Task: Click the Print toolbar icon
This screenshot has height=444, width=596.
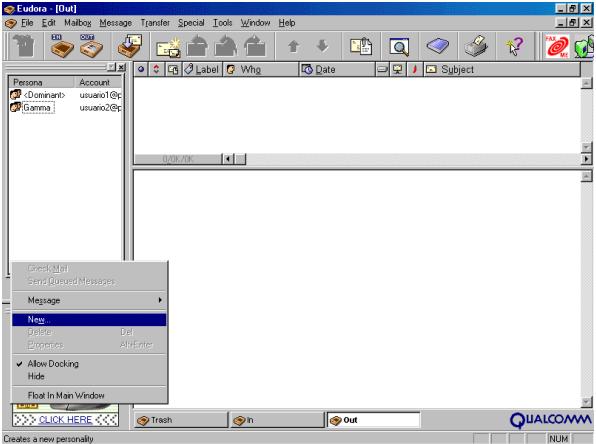Action: tap(476, 46)
